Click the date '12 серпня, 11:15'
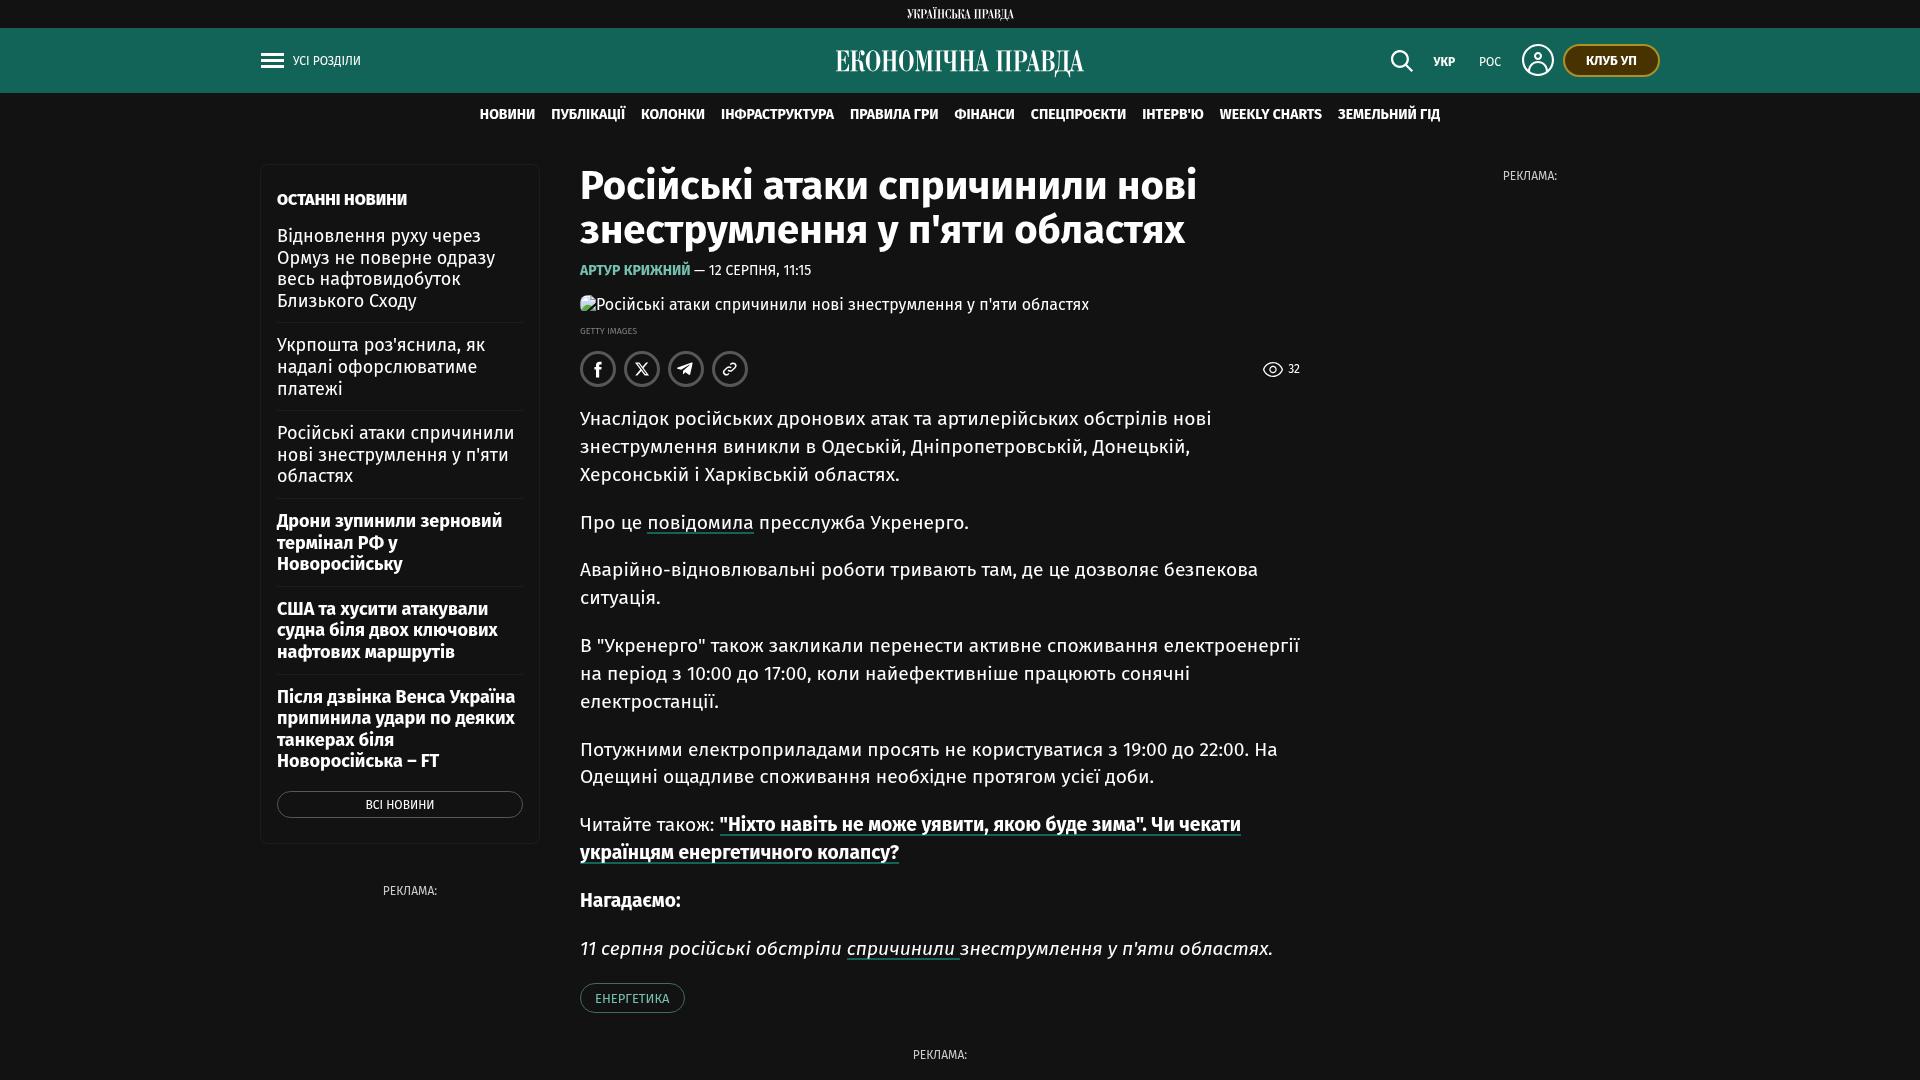 (x=760, y=271)
